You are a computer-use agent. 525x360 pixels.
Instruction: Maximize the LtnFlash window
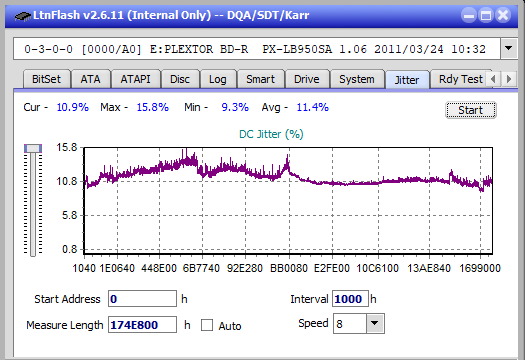pos(486,15)
